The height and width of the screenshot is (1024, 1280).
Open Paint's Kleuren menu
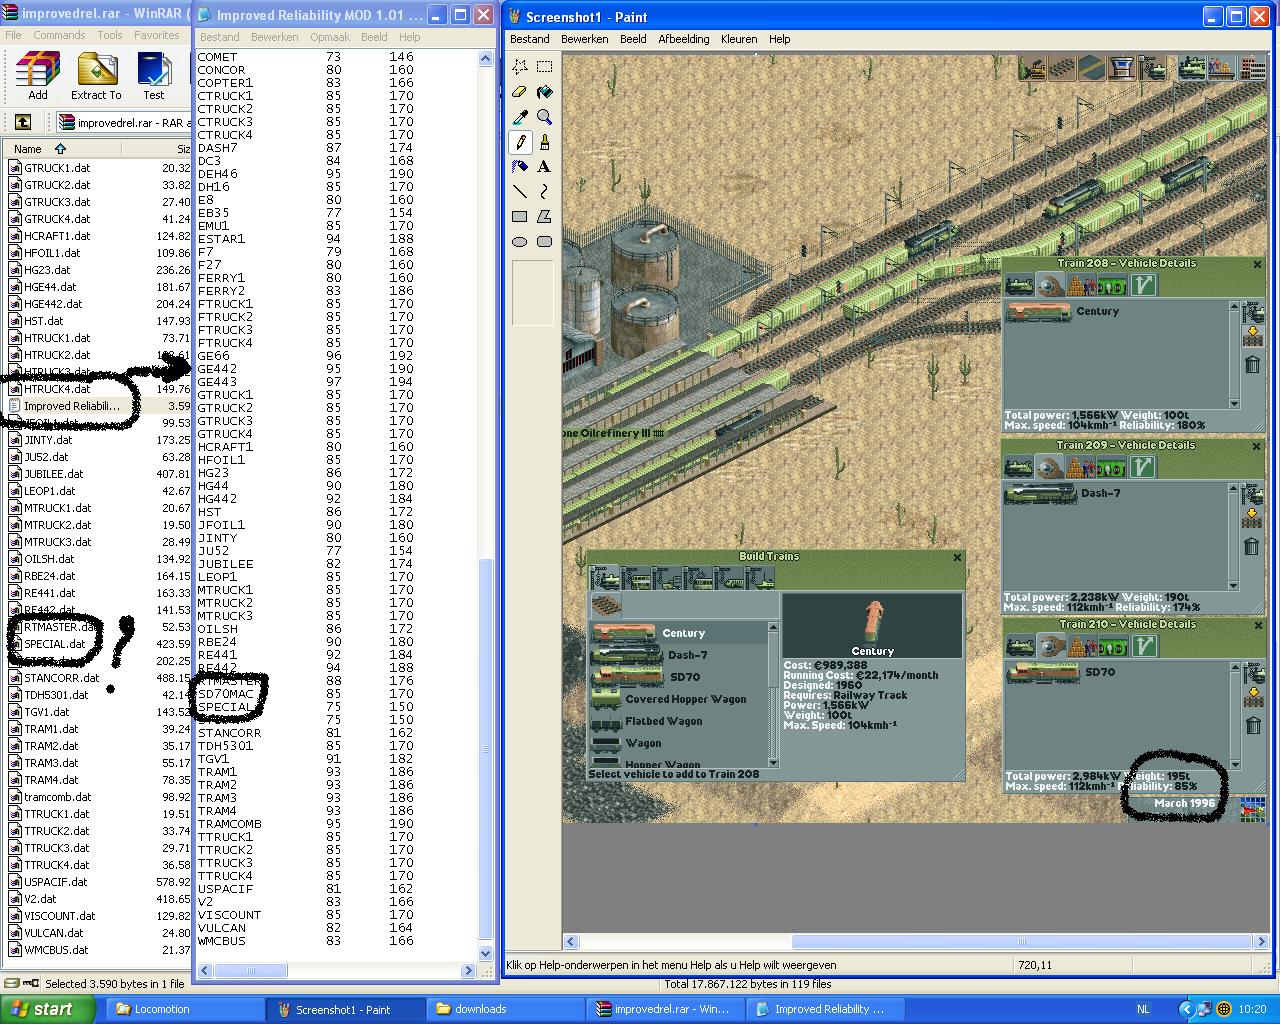[739, 39]
